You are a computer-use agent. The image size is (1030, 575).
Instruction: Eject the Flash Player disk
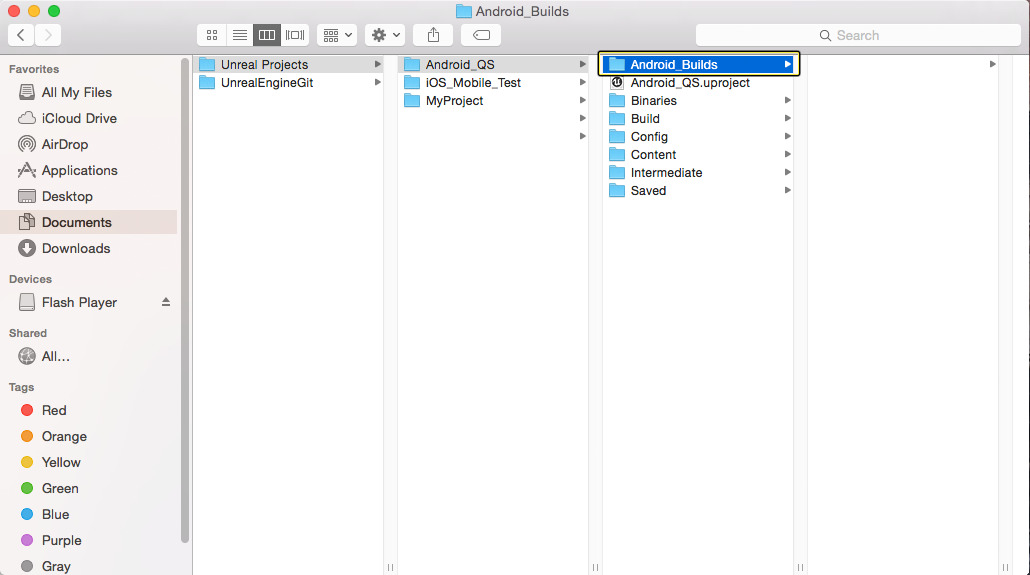point(166,302)
